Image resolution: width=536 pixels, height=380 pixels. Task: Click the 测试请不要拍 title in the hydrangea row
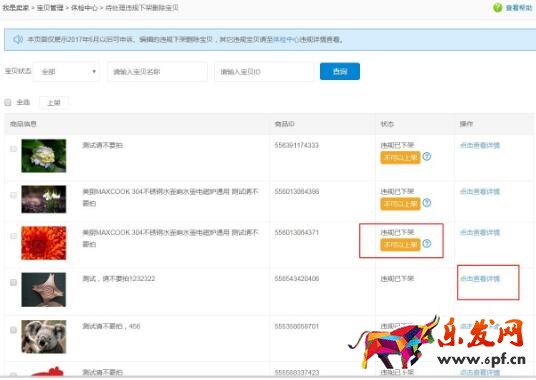click(x=103, y=146)
